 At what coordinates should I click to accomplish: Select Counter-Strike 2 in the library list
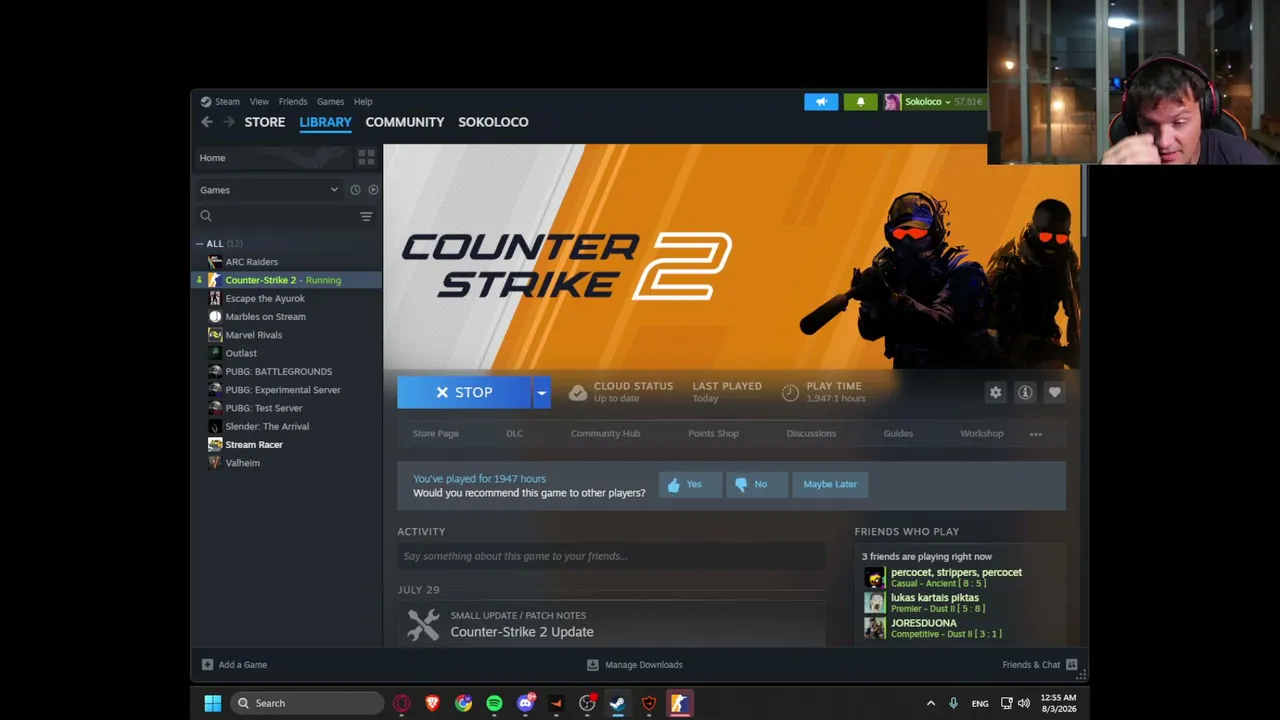coord(287,280)
